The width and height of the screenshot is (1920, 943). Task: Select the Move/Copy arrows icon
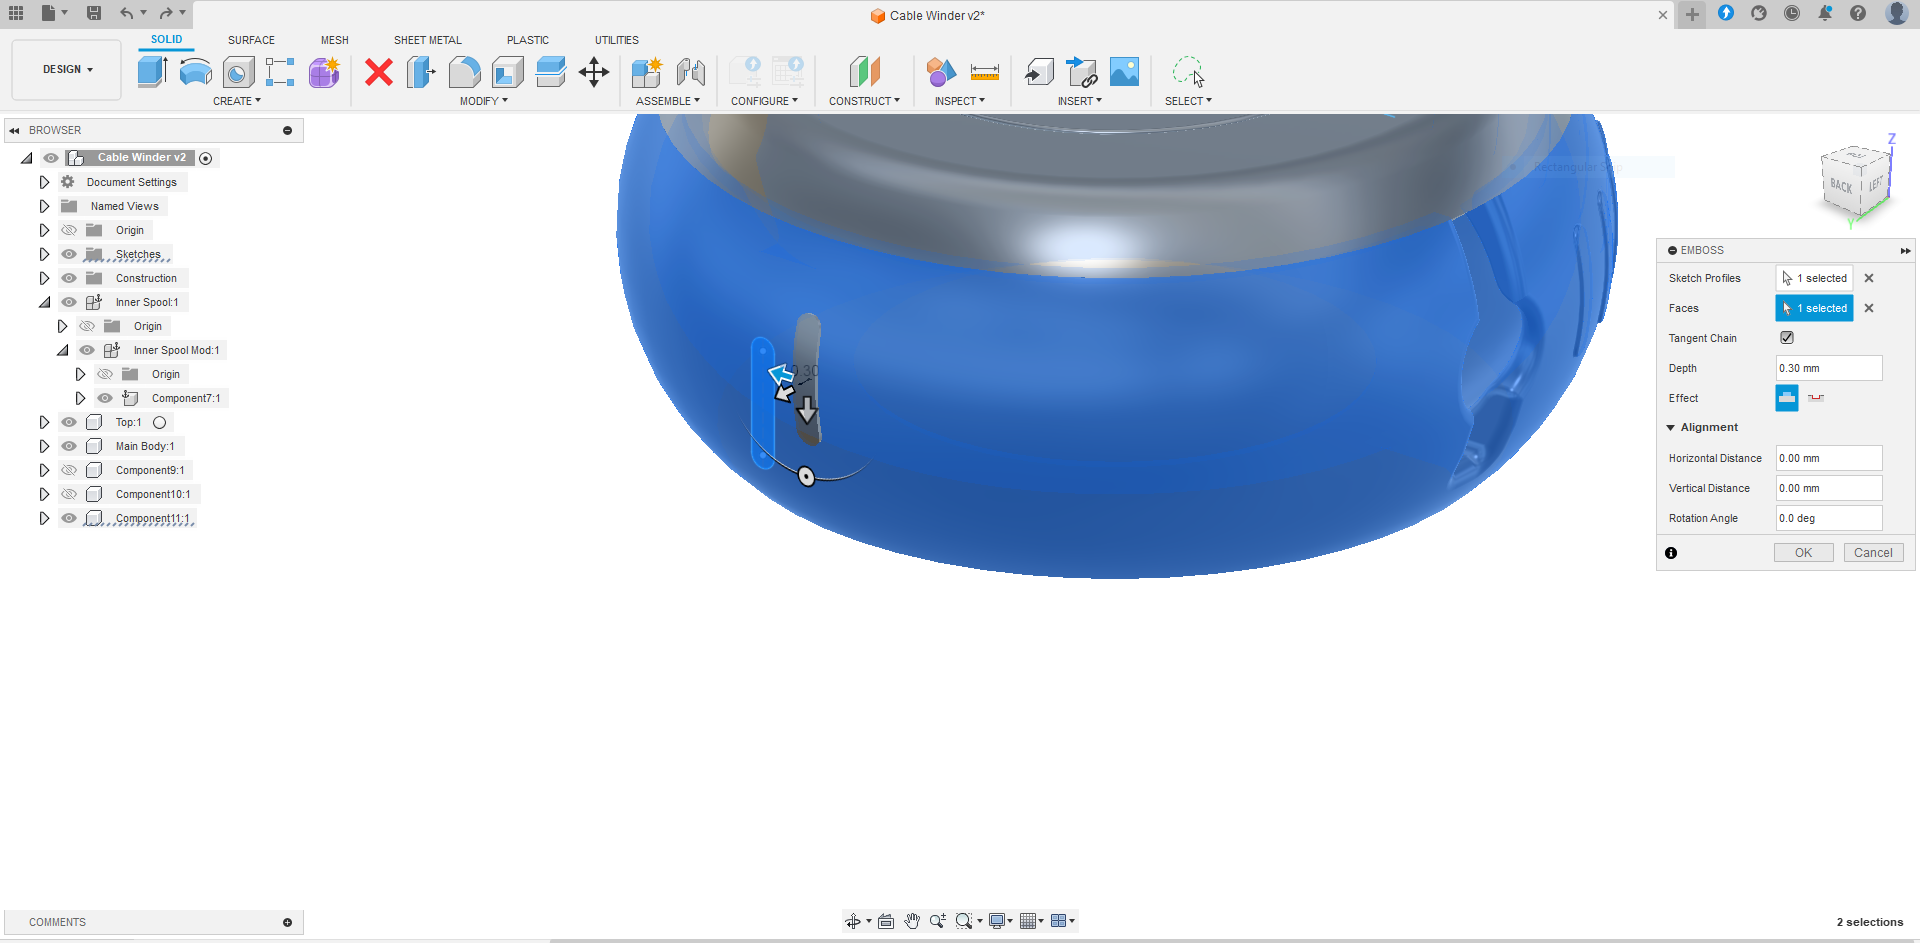coord(594,72)
